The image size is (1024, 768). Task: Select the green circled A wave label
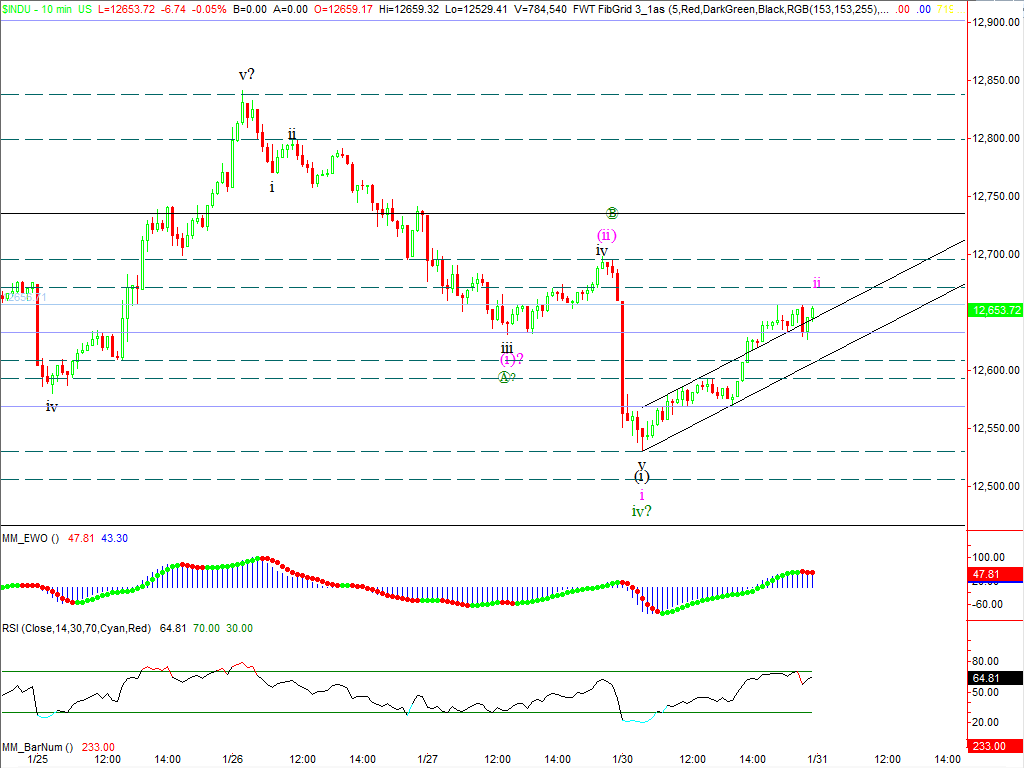coord(506,376)
